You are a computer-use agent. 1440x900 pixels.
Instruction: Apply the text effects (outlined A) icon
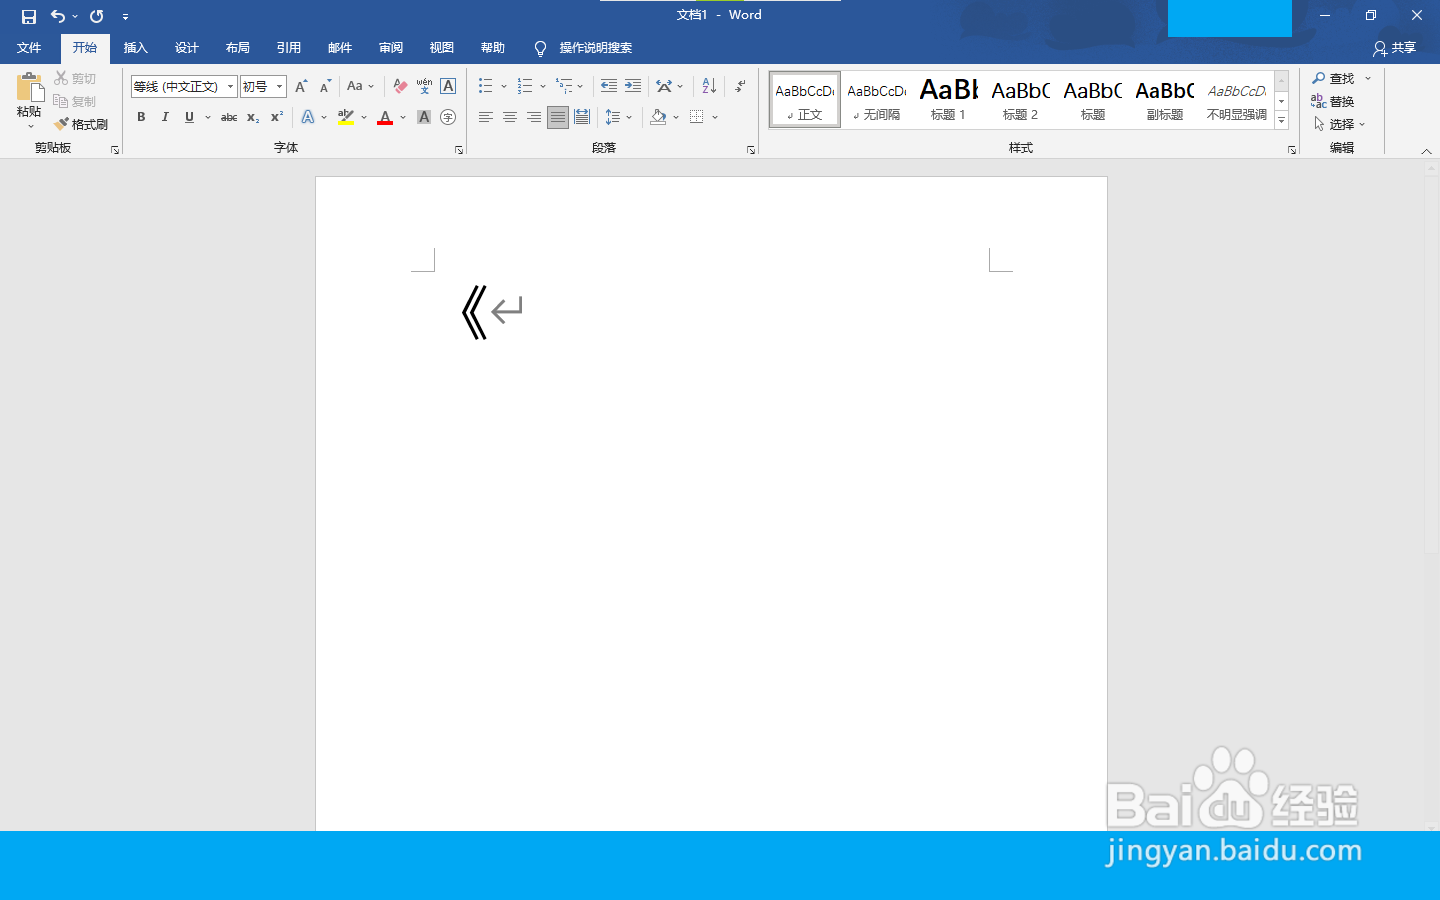click(308, 117)
